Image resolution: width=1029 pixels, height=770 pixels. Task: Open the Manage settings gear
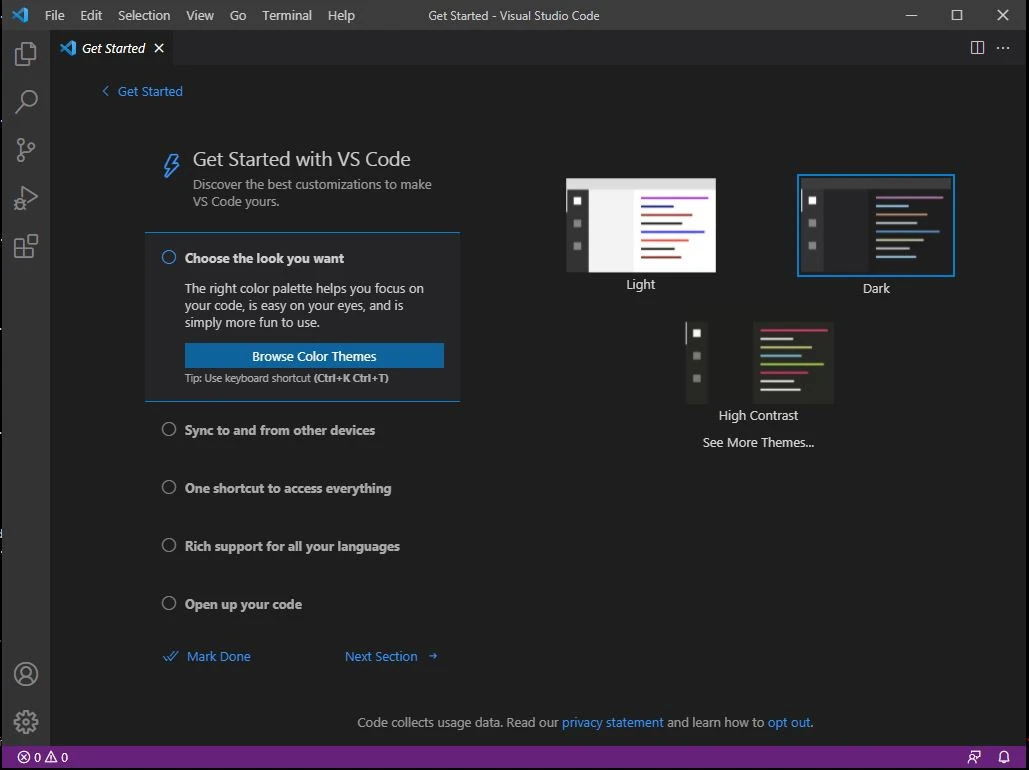click(25, 722)
